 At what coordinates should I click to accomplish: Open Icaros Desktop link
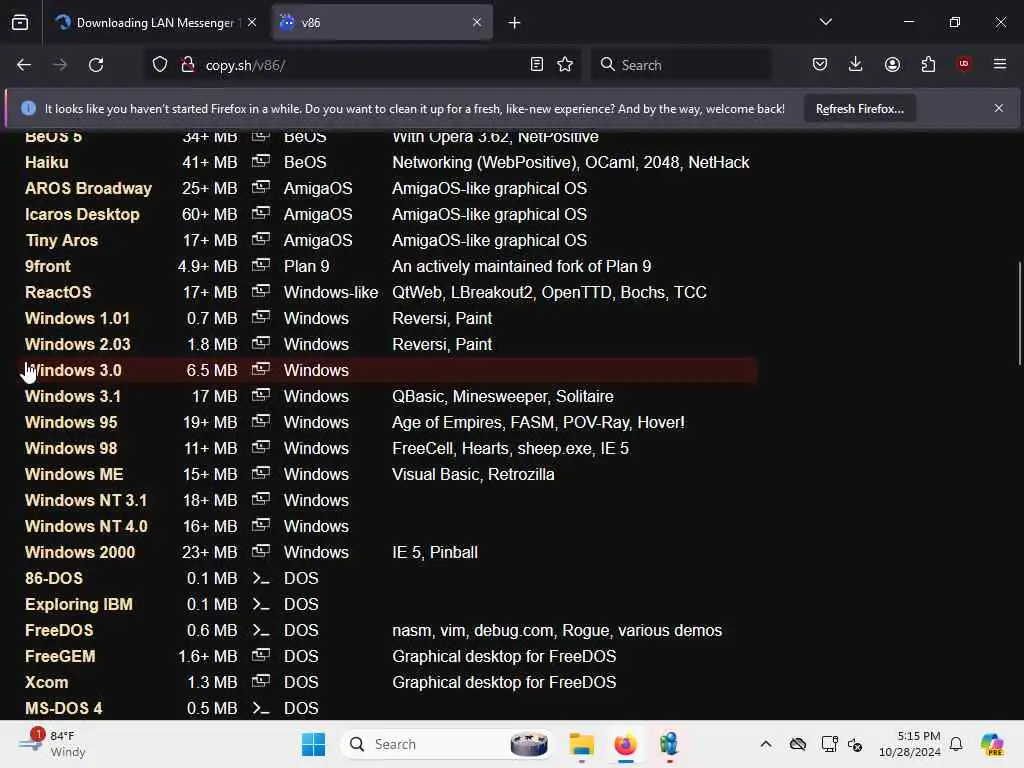coord(82,215)
